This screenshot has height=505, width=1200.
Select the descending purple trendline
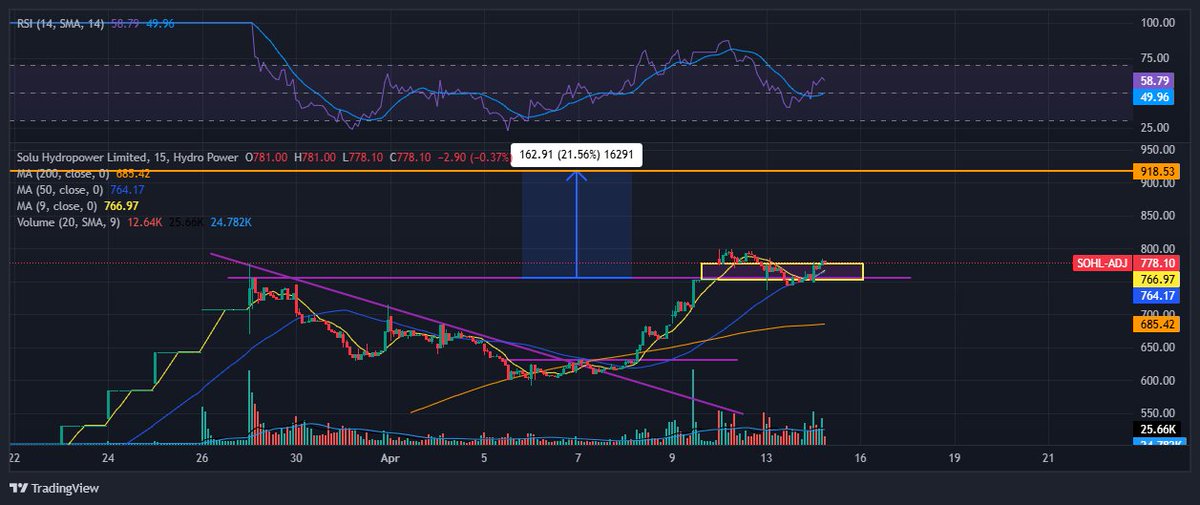tap(475, 332)
